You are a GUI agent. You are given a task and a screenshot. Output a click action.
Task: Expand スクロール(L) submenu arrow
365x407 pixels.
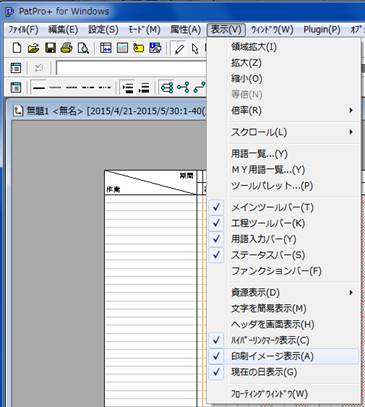coord(351,132)
